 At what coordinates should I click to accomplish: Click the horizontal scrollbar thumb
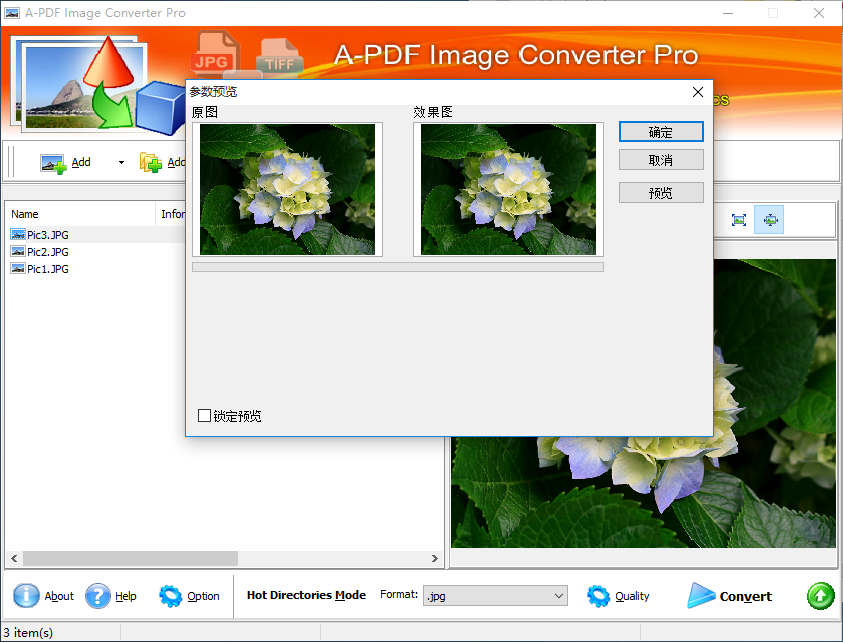pos(130,559)
